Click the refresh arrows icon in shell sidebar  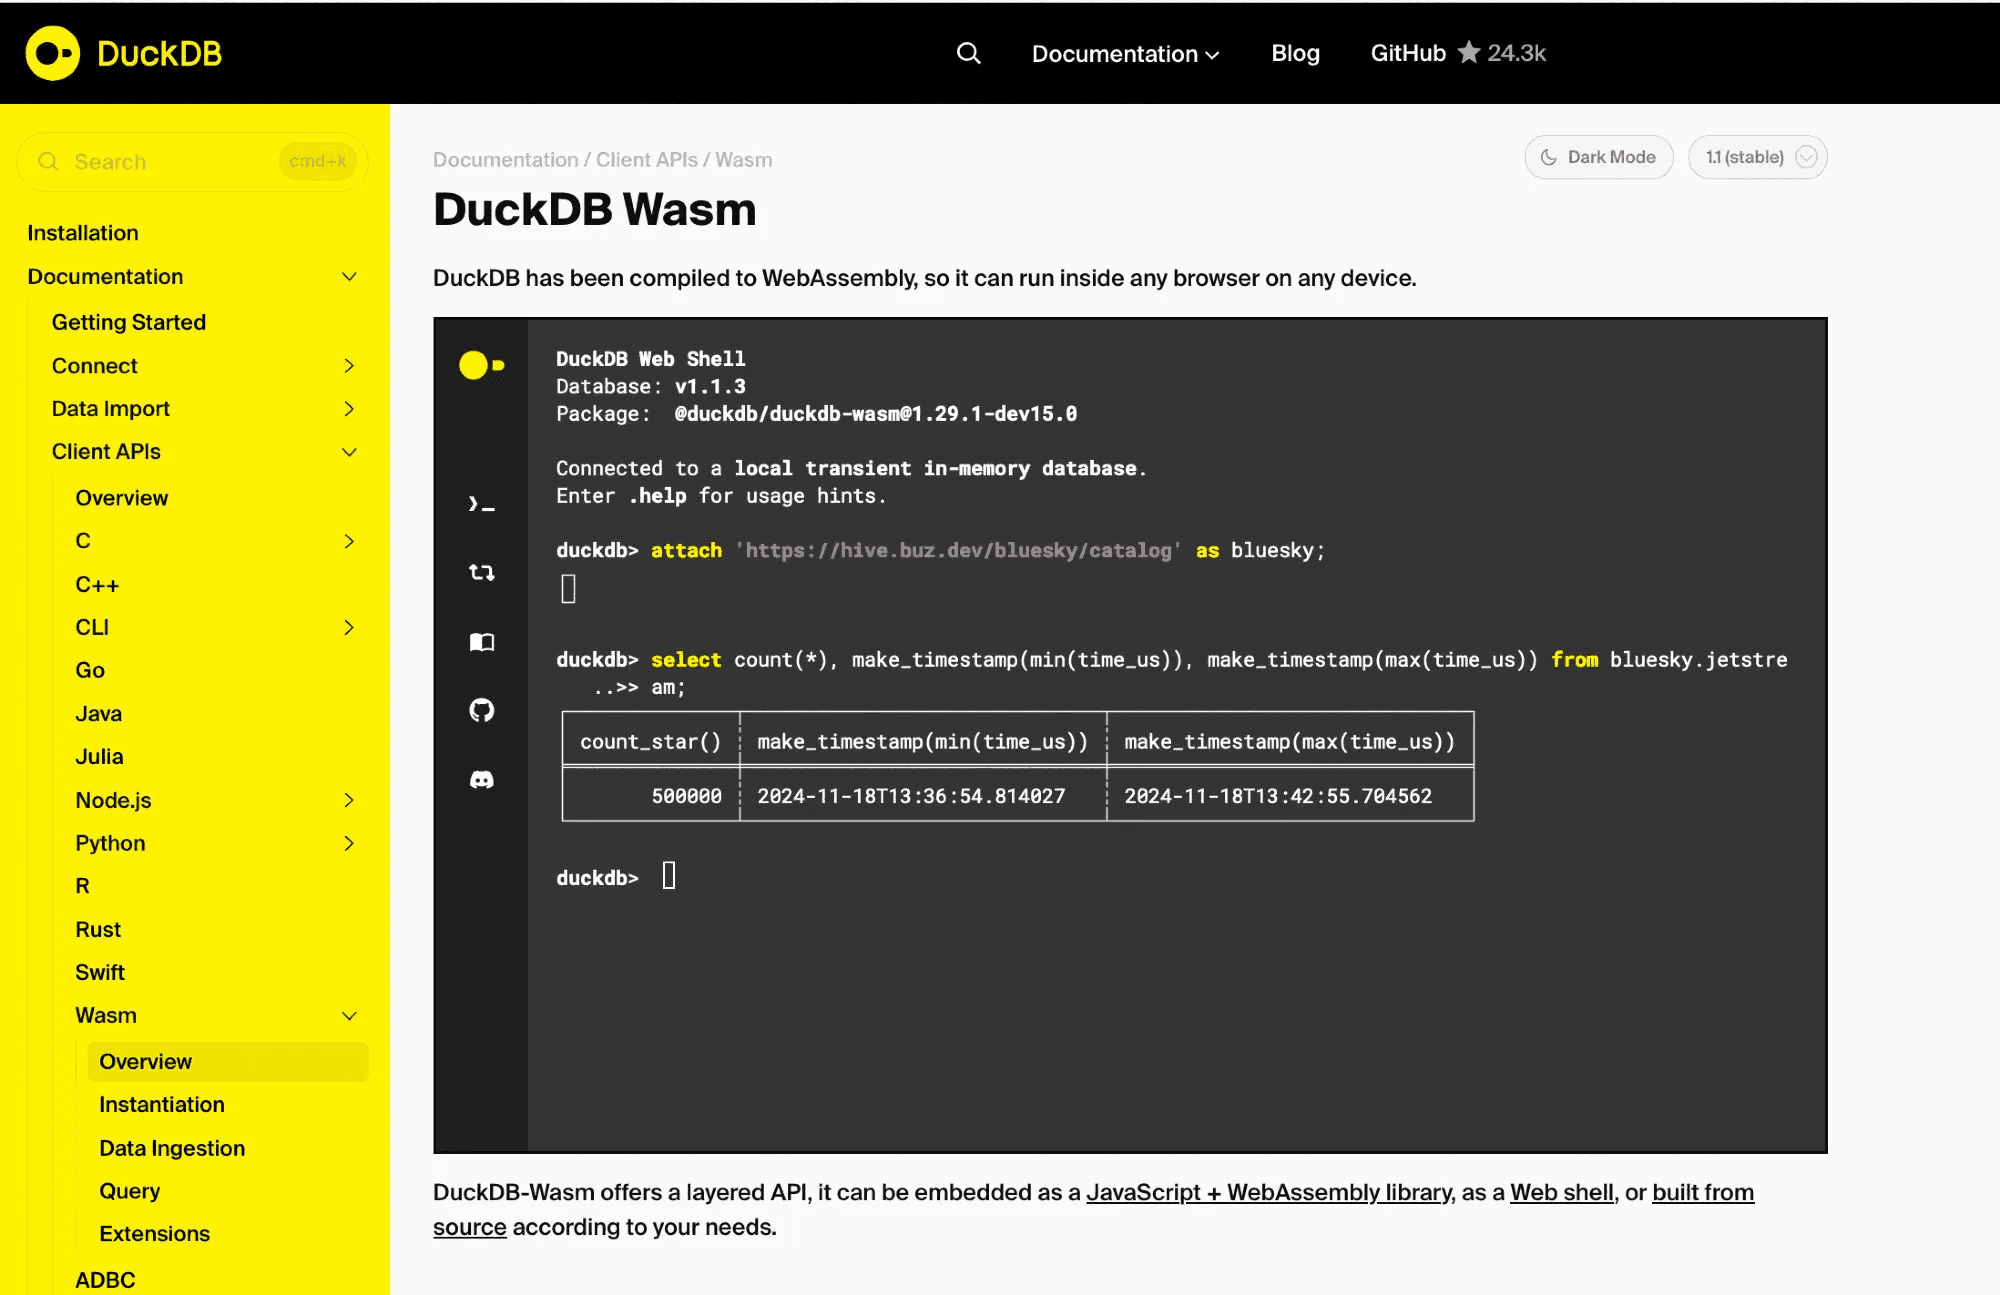[481, 572]
